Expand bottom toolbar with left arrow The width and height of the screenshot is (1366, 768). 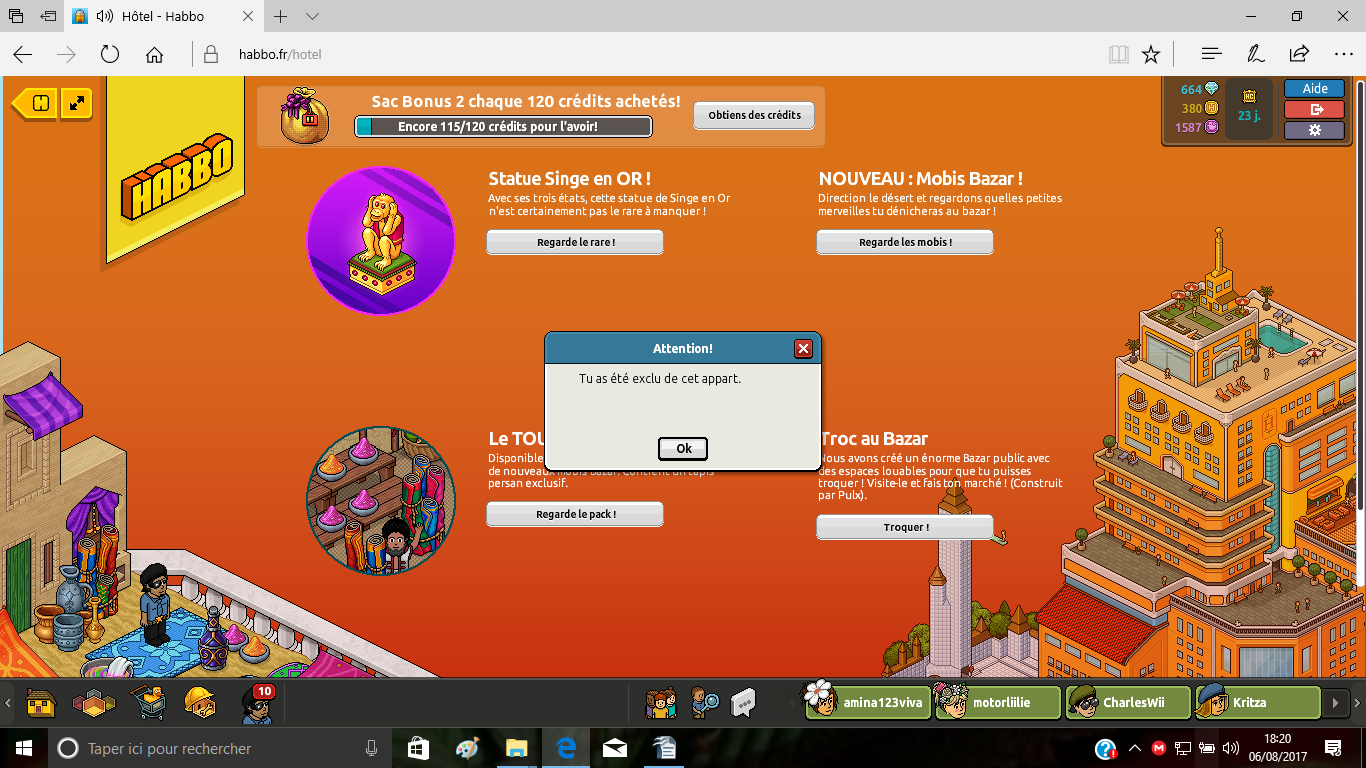tap(8, 703)
